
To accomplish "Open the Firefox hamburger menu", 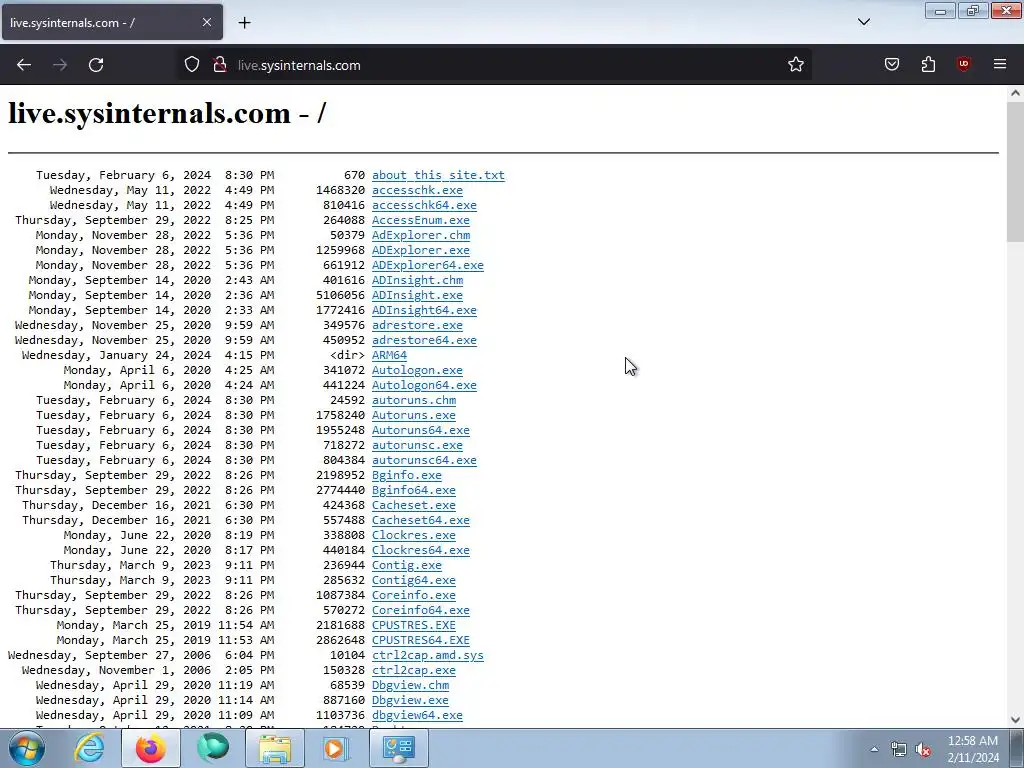I will coord(1000,65).
